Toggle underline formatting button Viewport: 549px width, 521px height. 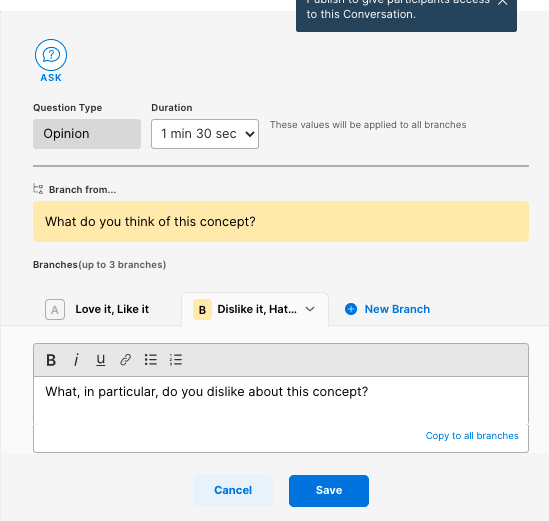click(100, 360)
